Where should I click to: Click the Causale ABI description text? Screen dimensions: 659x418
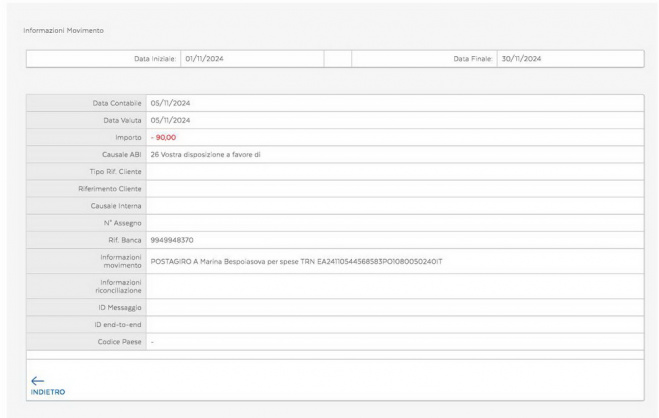pyautogui.click(x=205, y=154)
